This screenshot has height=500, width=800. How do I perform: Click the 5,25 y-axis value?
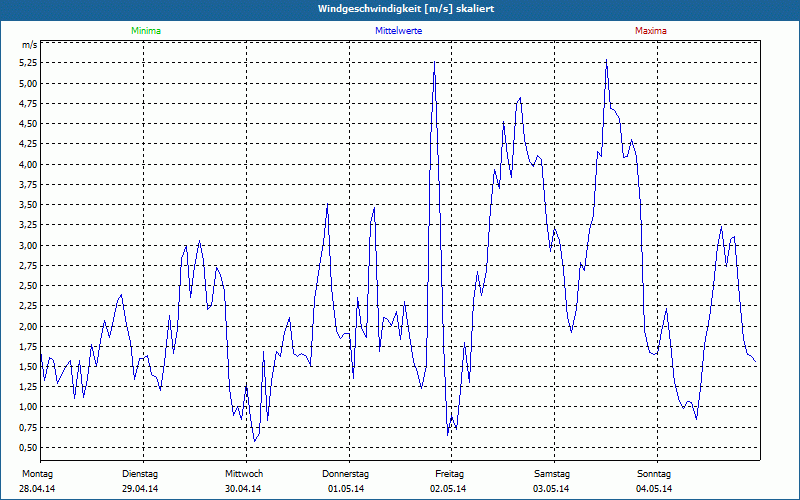(x=30, y=63)
